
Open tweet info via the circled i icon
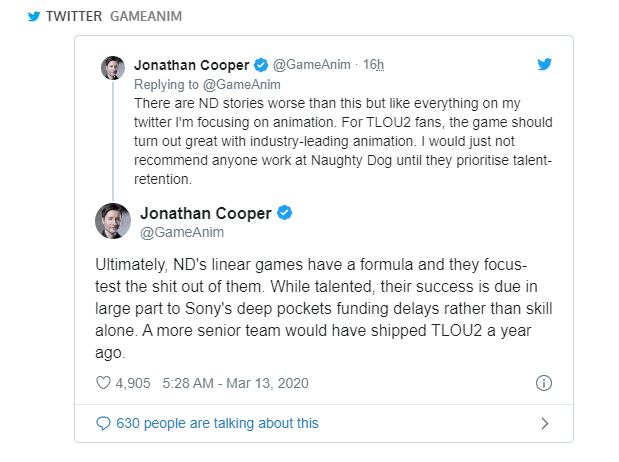(544, 383)
